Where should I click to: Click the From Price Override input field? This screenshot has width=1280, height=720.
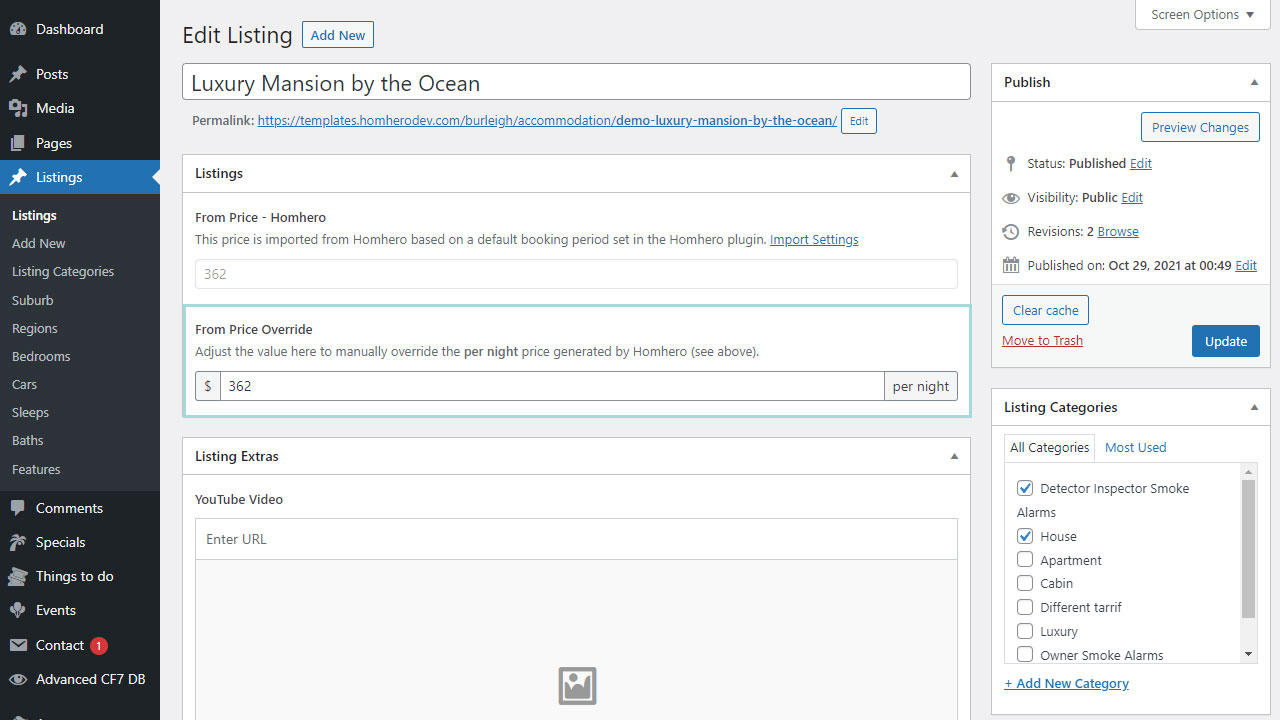[551, 386]
